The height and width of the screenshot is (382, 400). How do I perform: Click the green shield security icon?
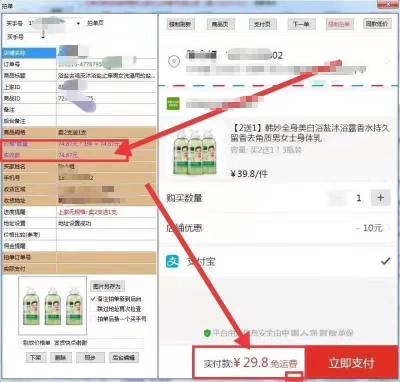207,333
